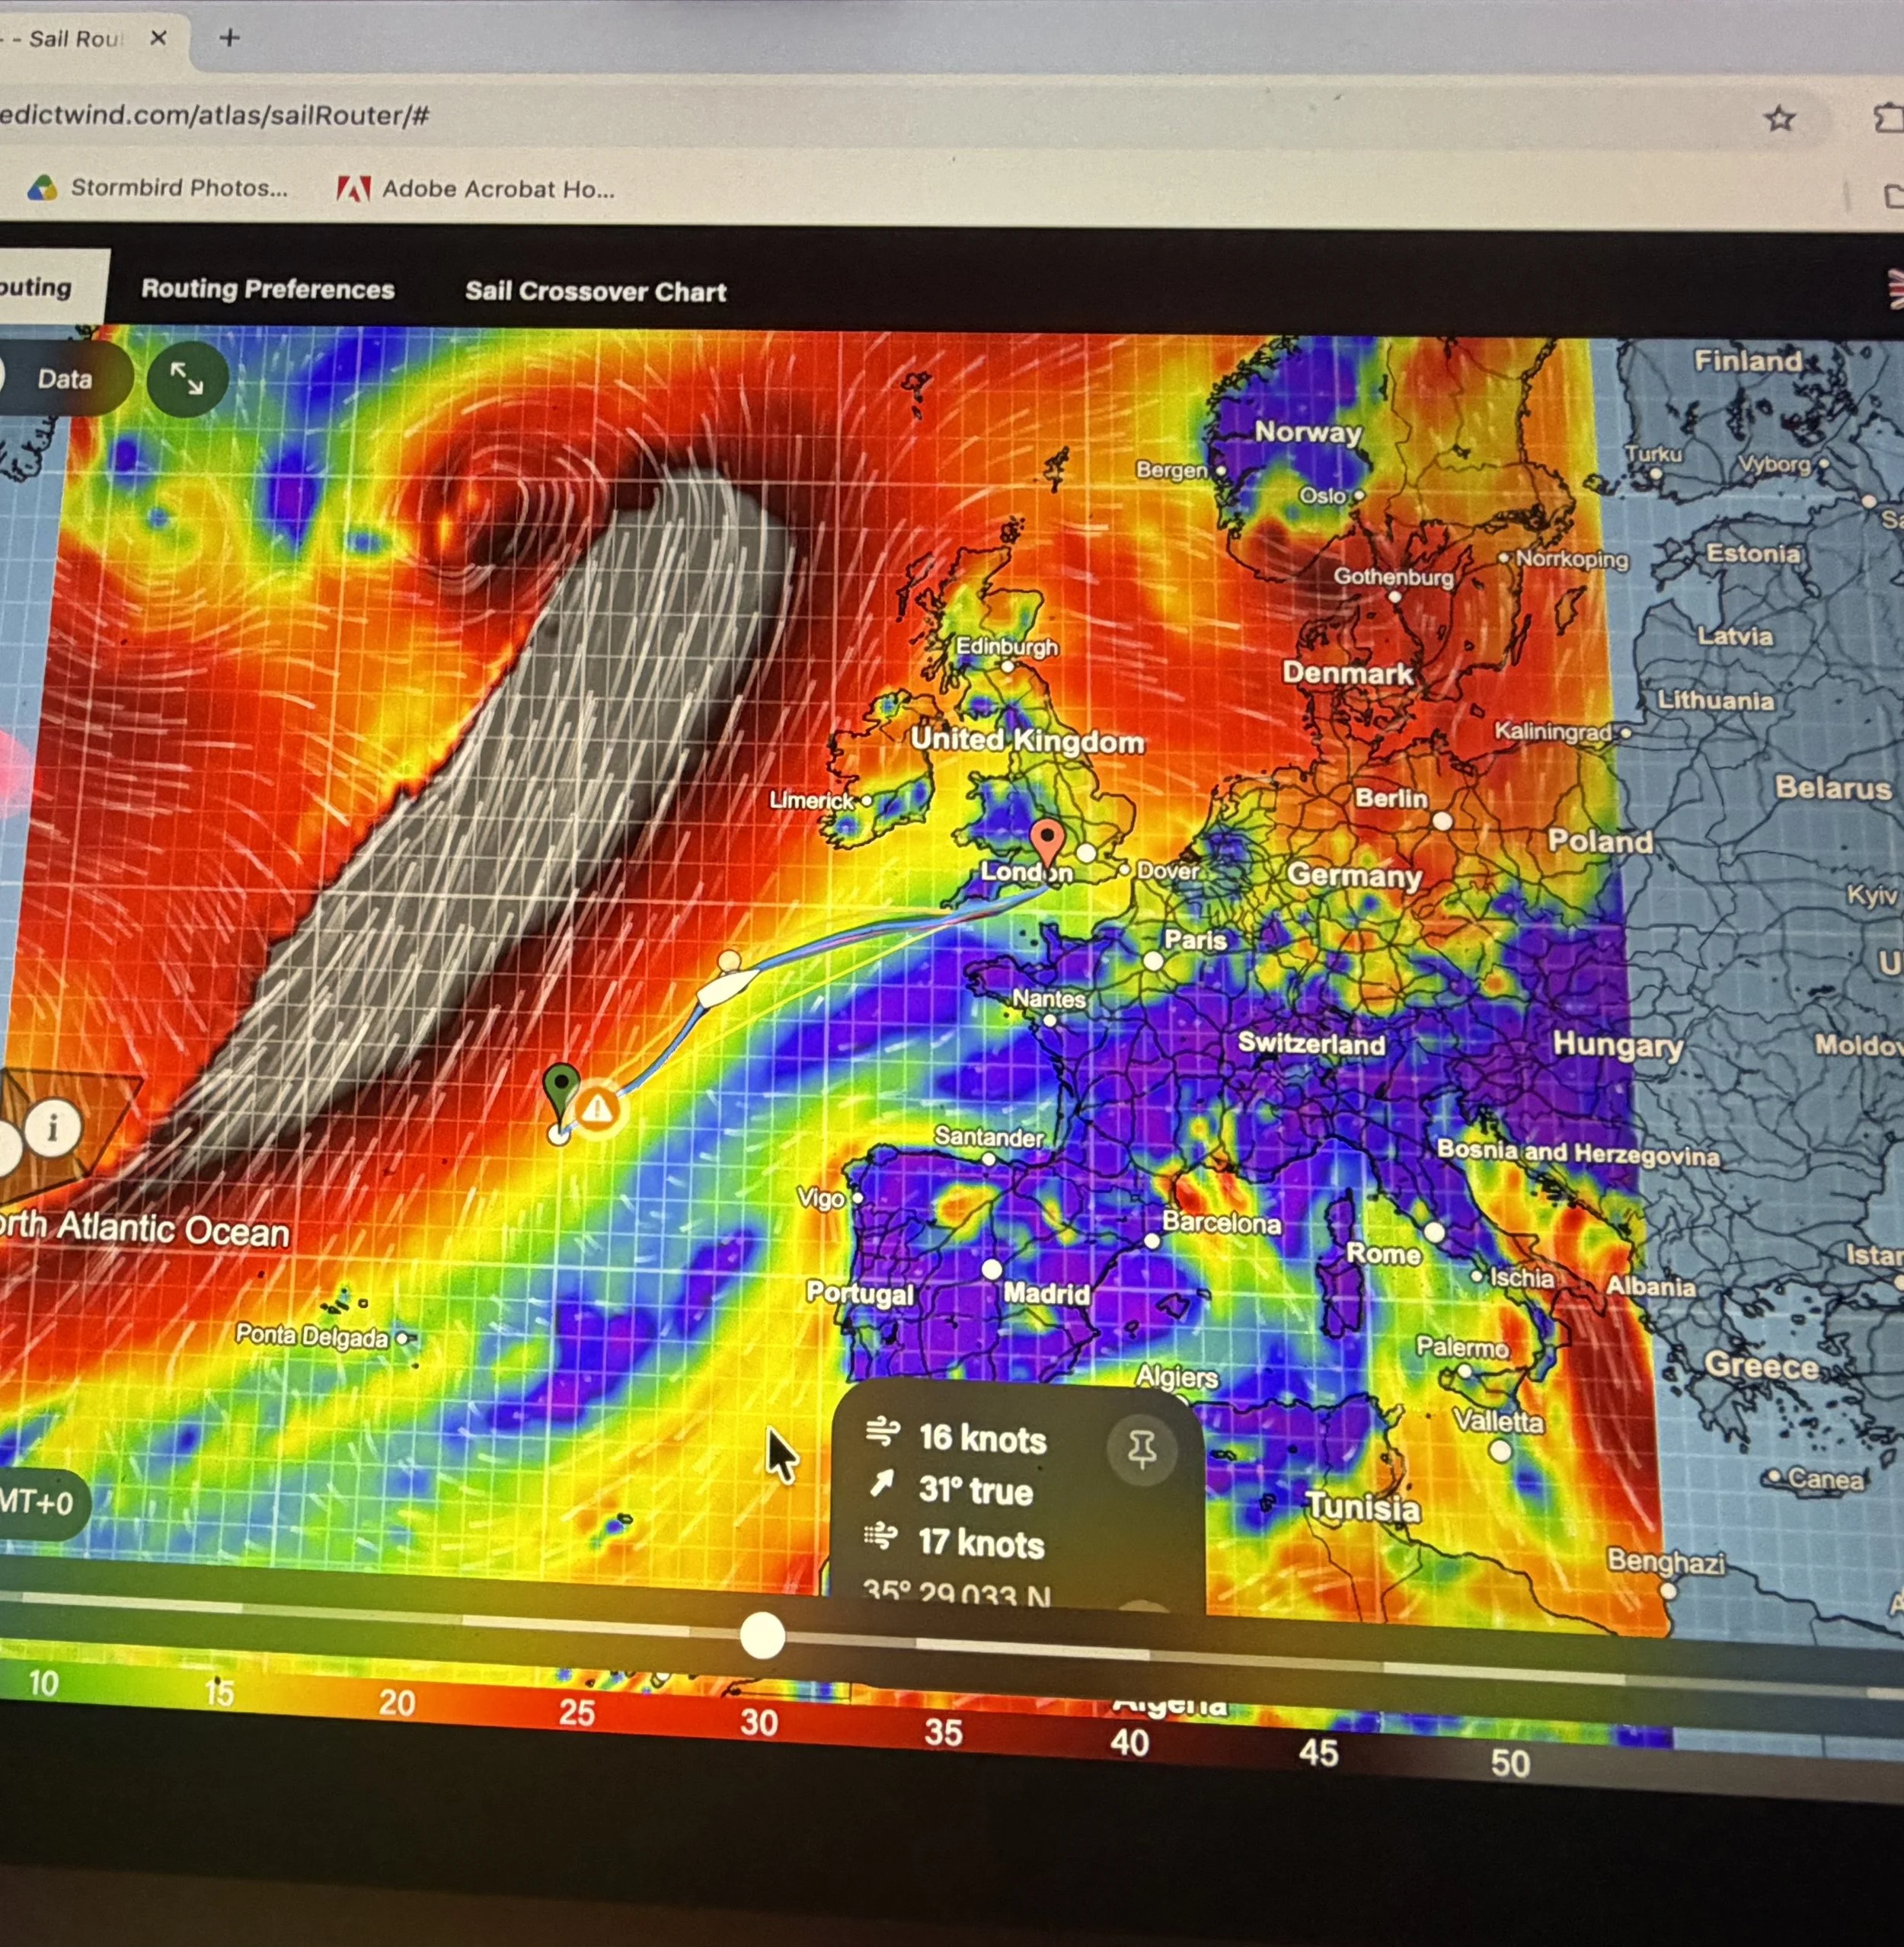Click the browser address bar URL
The height and width of the screenshot is (1947, 1904).
coord(215,115)
